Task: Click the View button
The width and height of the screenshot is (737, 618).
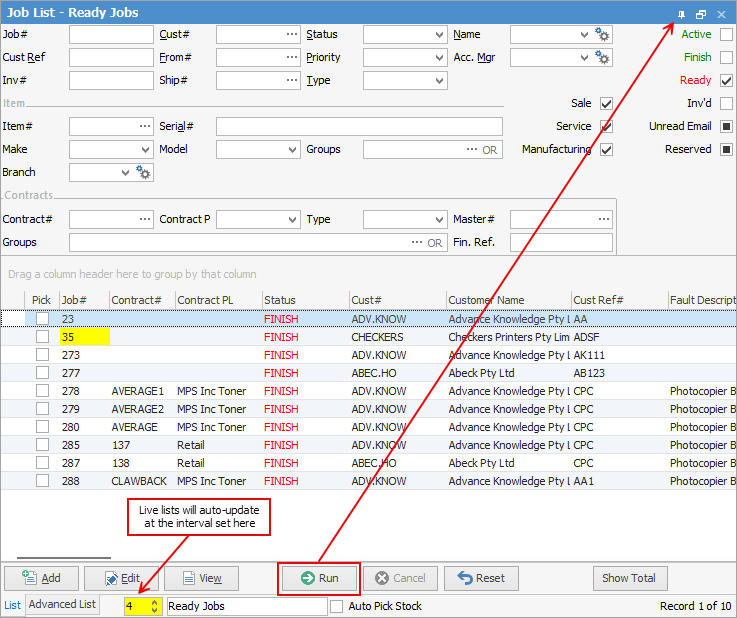Action: (x=201, y=578)
